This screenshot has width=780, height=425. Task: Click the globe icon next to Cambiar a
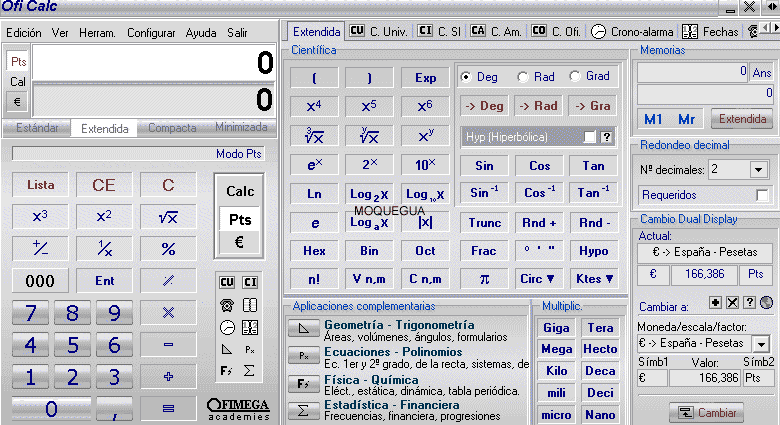pyautogui.click(x=767, y=302)
